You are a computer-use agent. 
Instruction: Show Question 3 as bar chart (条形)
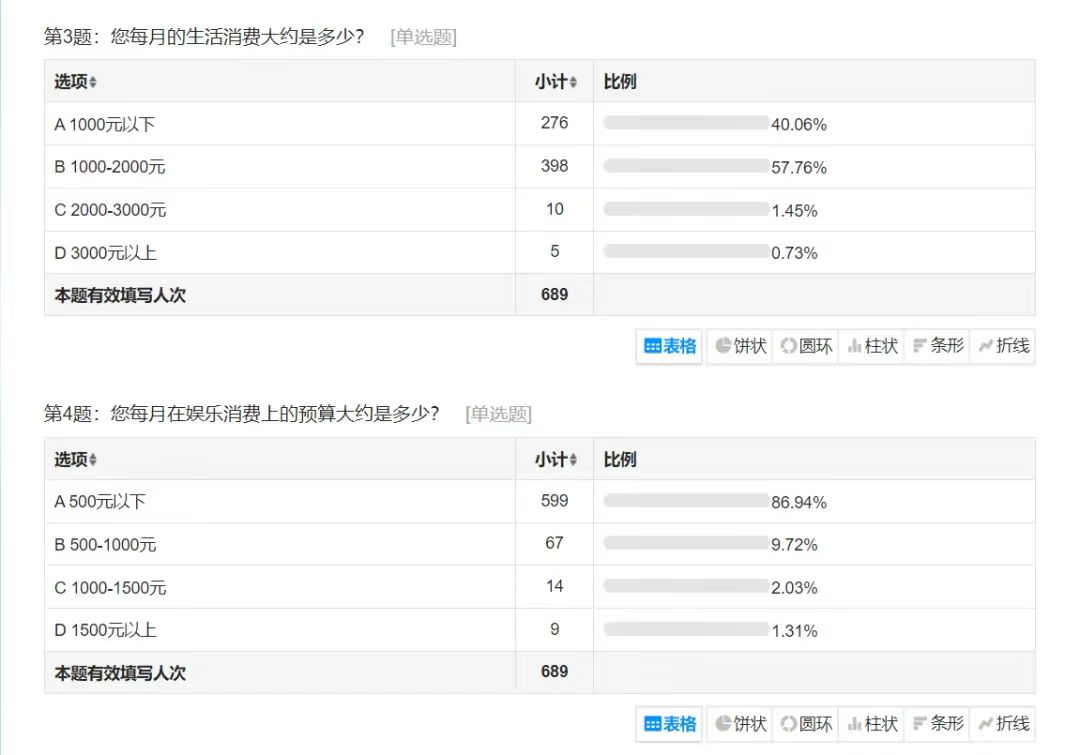point(938,346)
